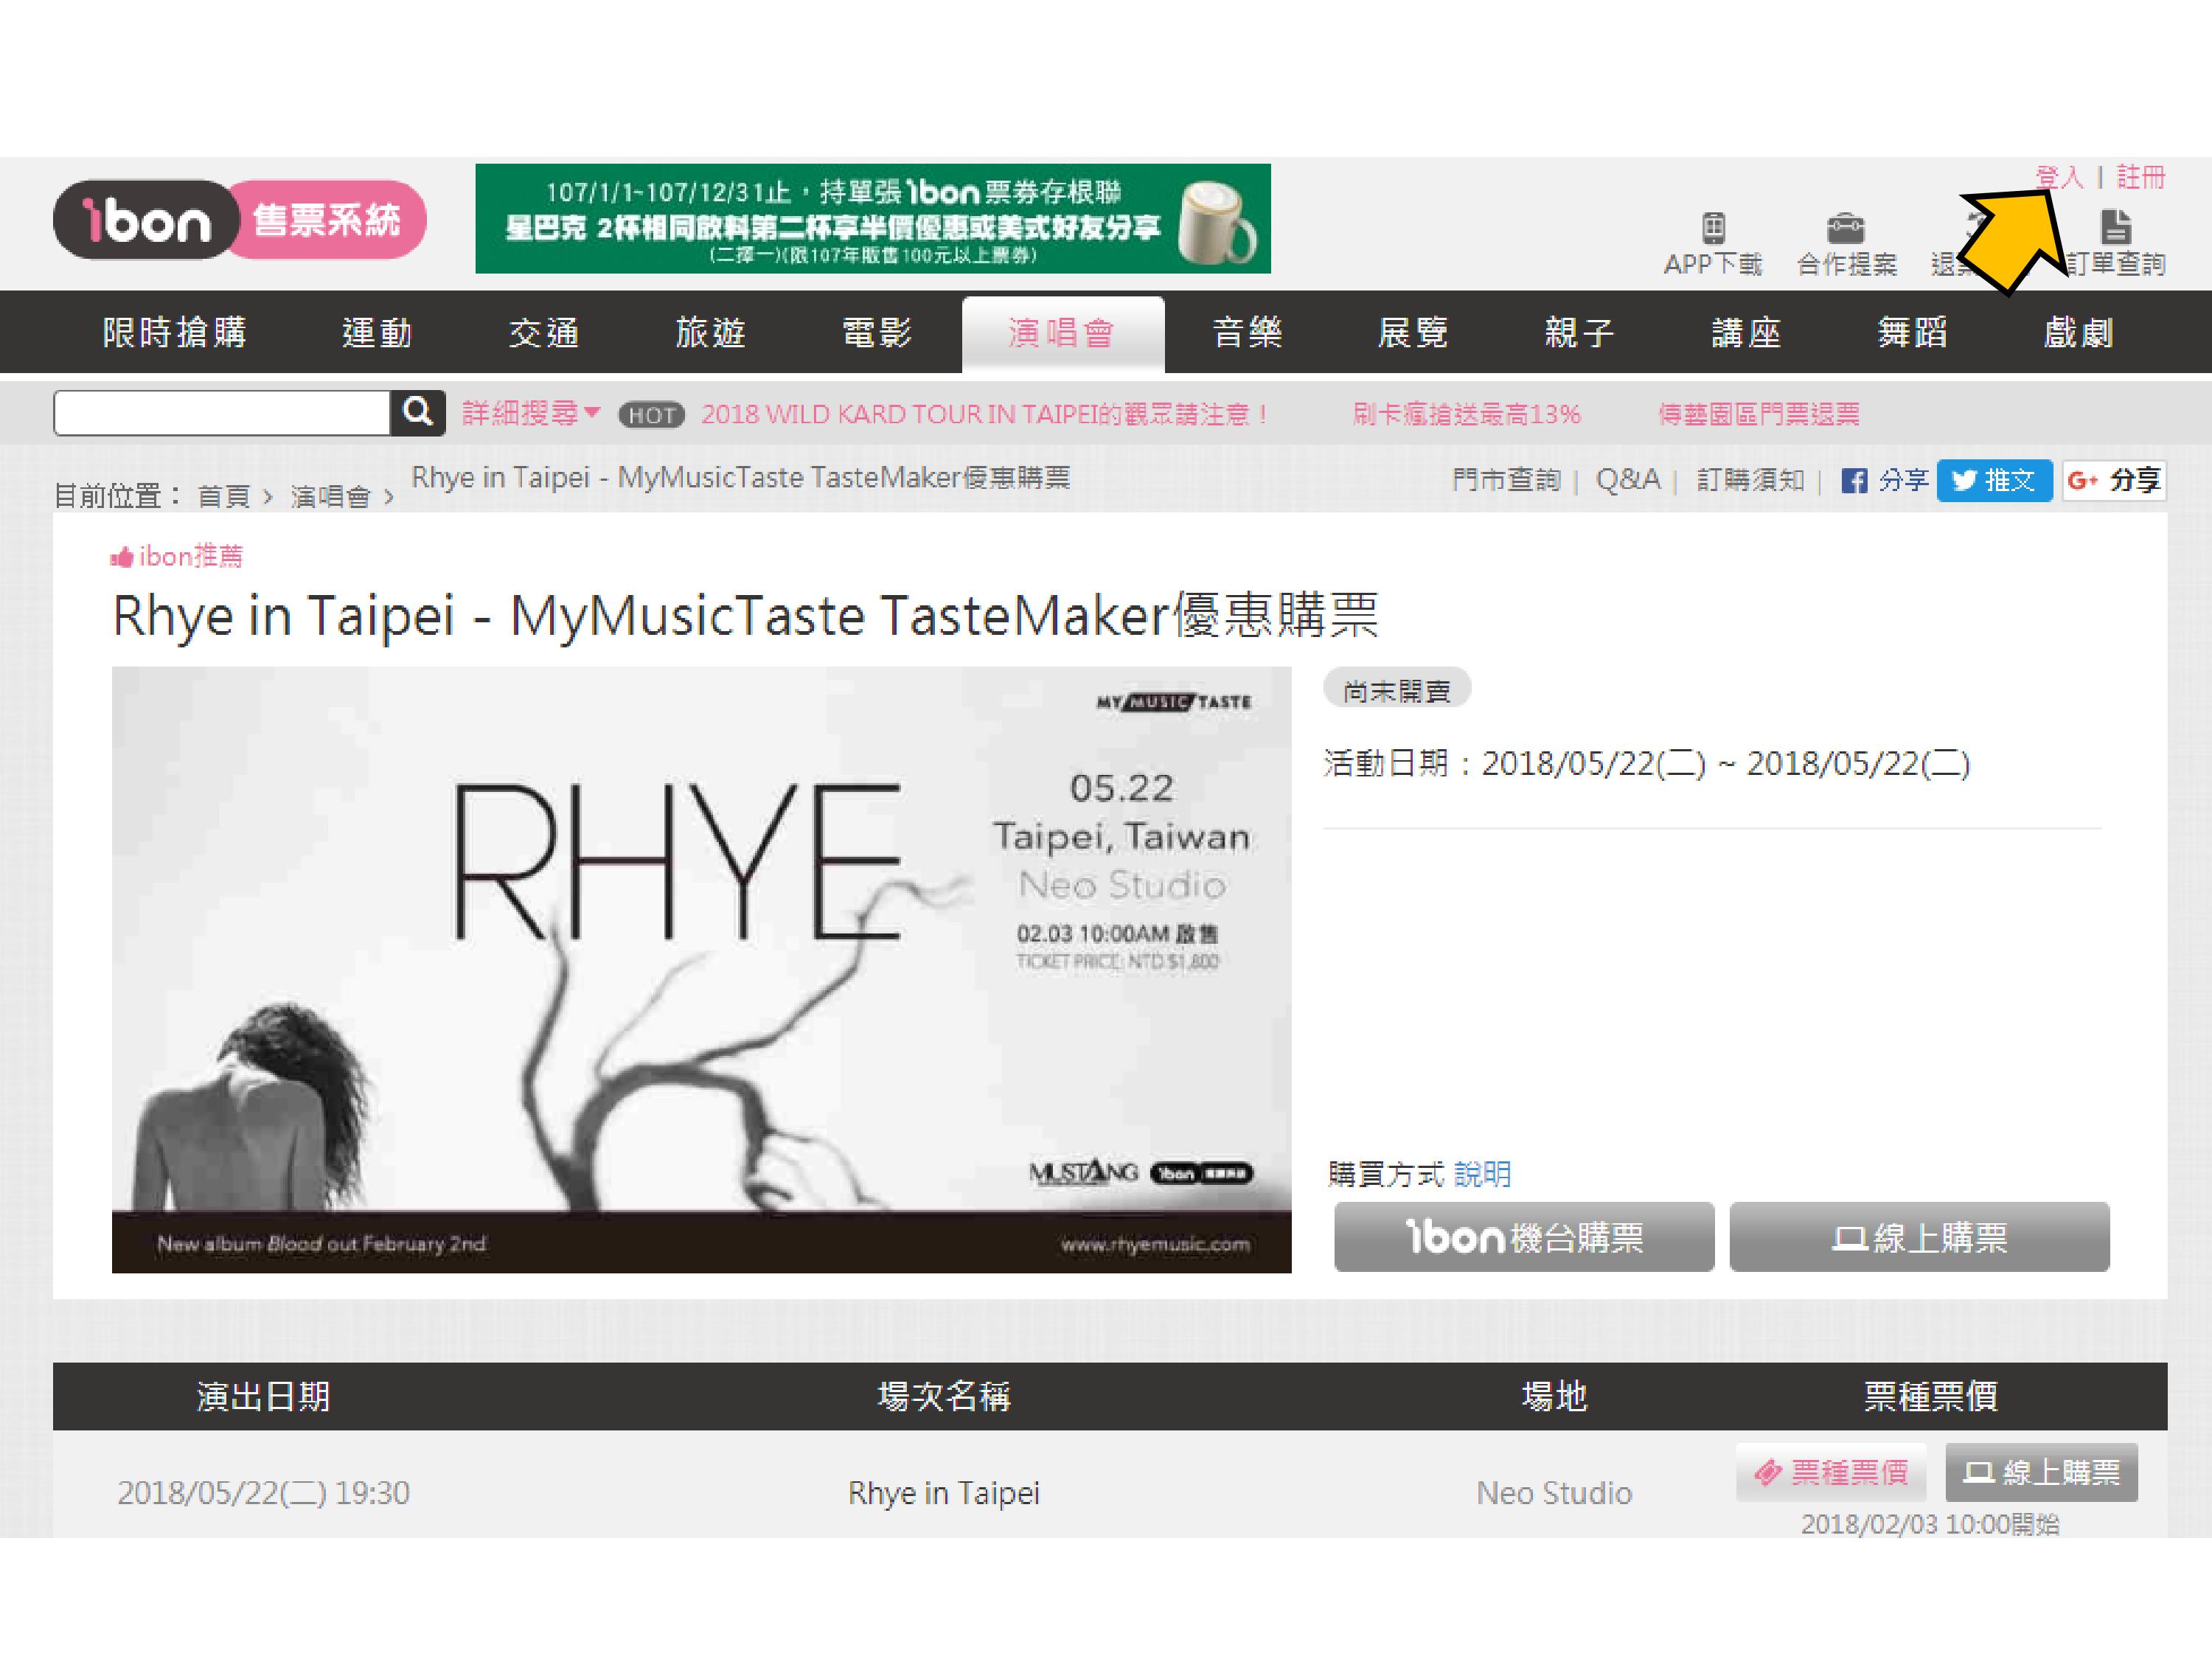Open the Starbucks promotion banner
This screenshot has width=2212, height=1659.
pyautogui.click(x=872, y=219)
